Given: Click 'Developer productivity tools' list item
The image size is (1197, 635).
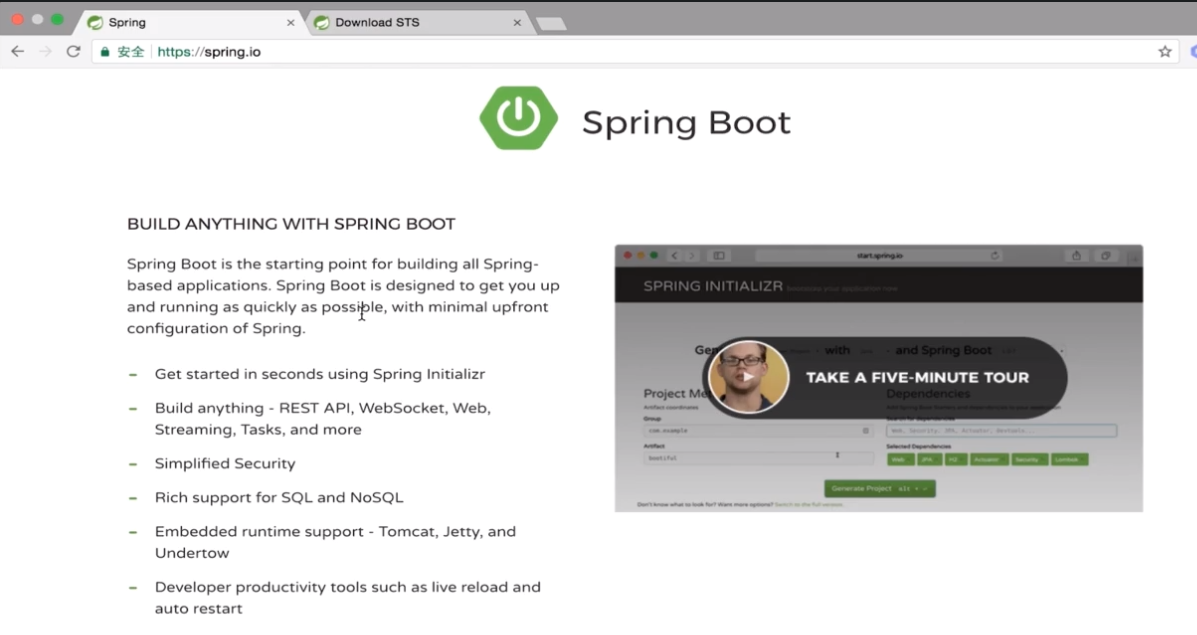Looking at the screenshot, I should (347, 598).
